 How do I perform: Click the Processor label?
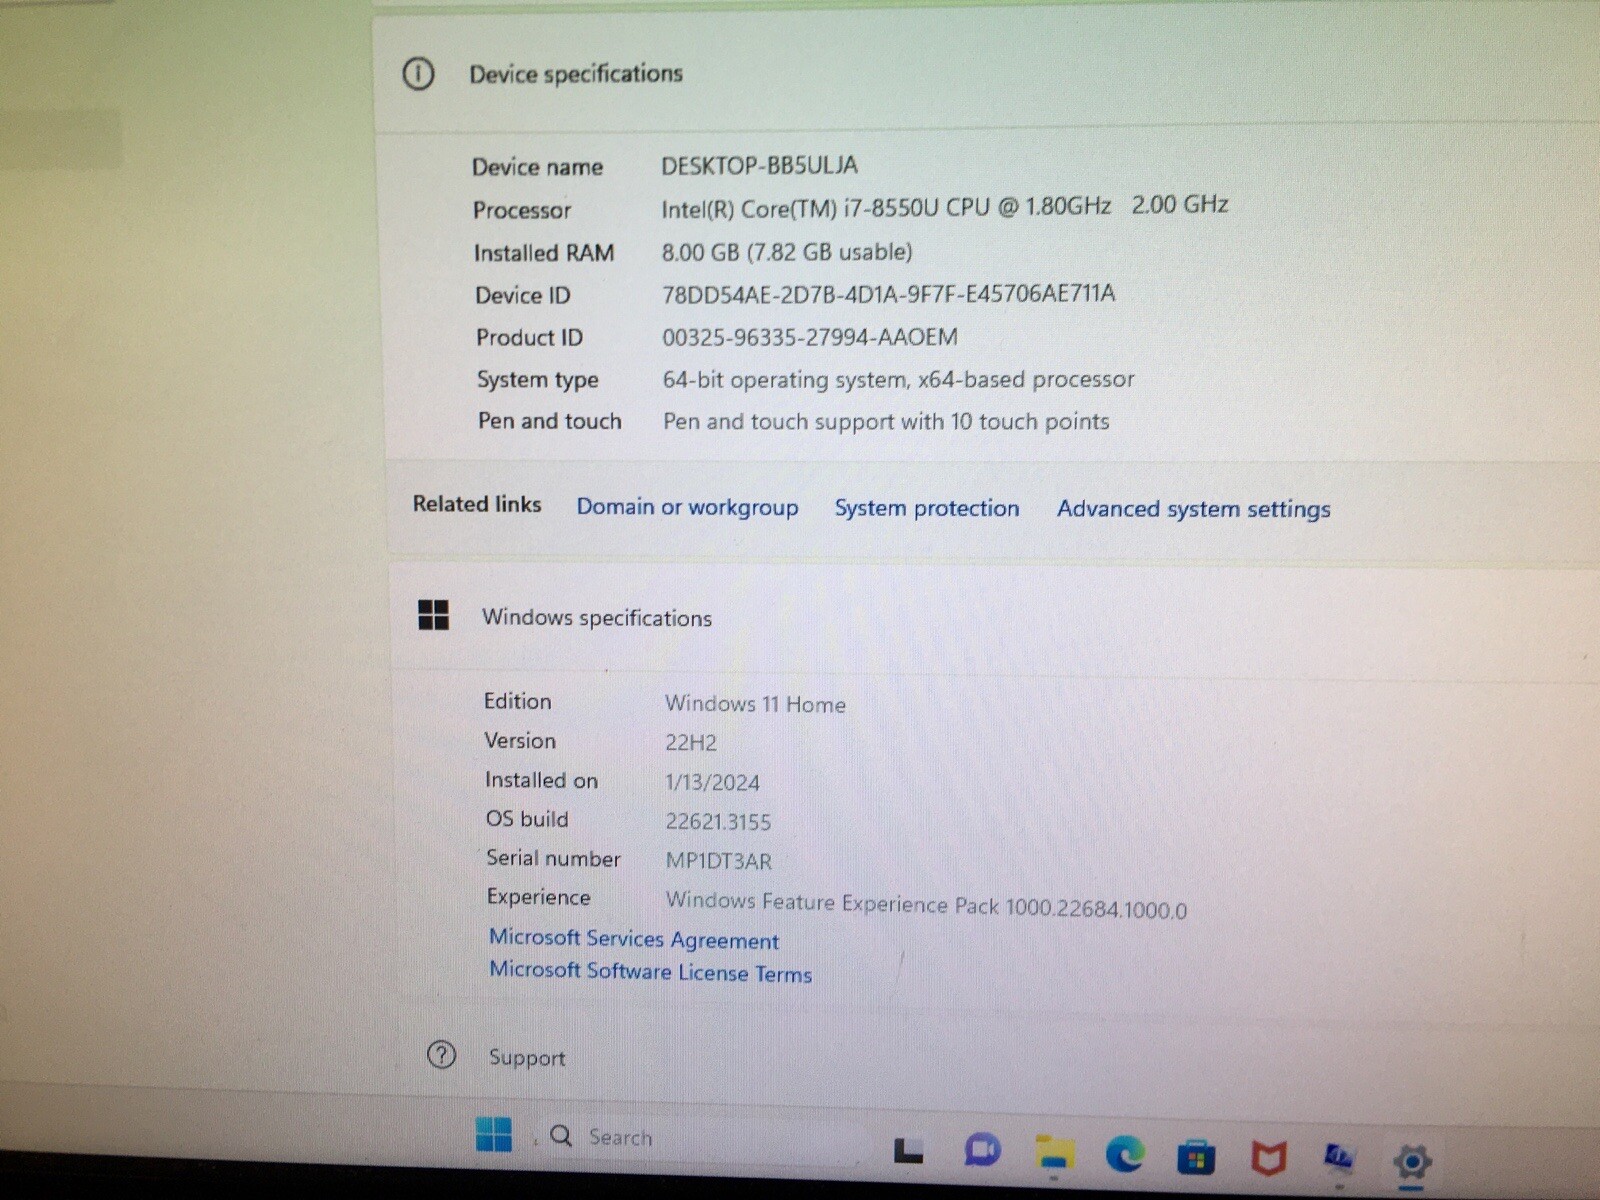[x=521, y=210]
